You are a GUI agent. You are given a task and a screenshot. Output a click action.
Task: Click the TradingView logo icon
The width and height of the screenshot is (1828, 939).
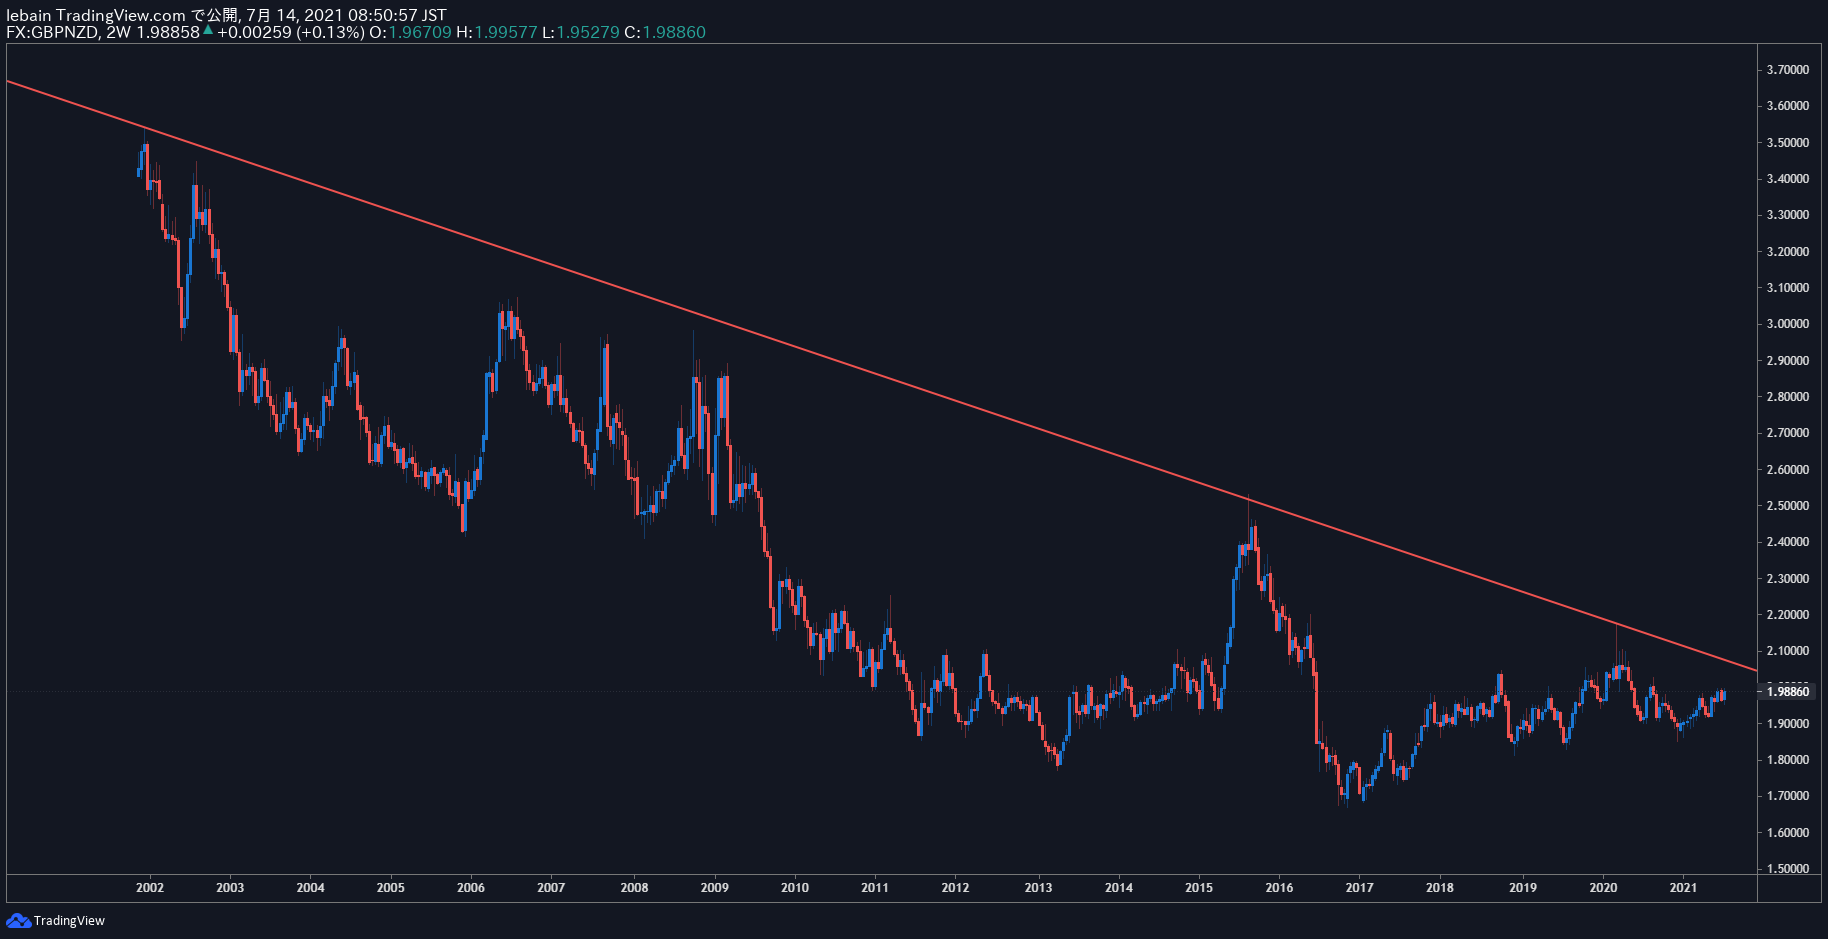pos(18,920)
